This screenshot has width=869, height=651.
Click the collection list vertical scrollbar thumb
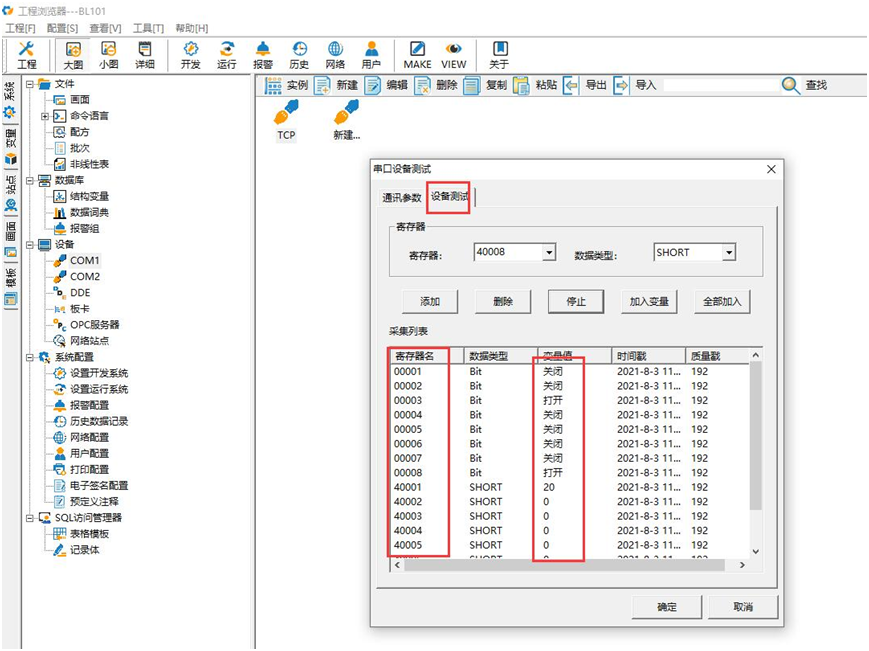click(755, 435)
